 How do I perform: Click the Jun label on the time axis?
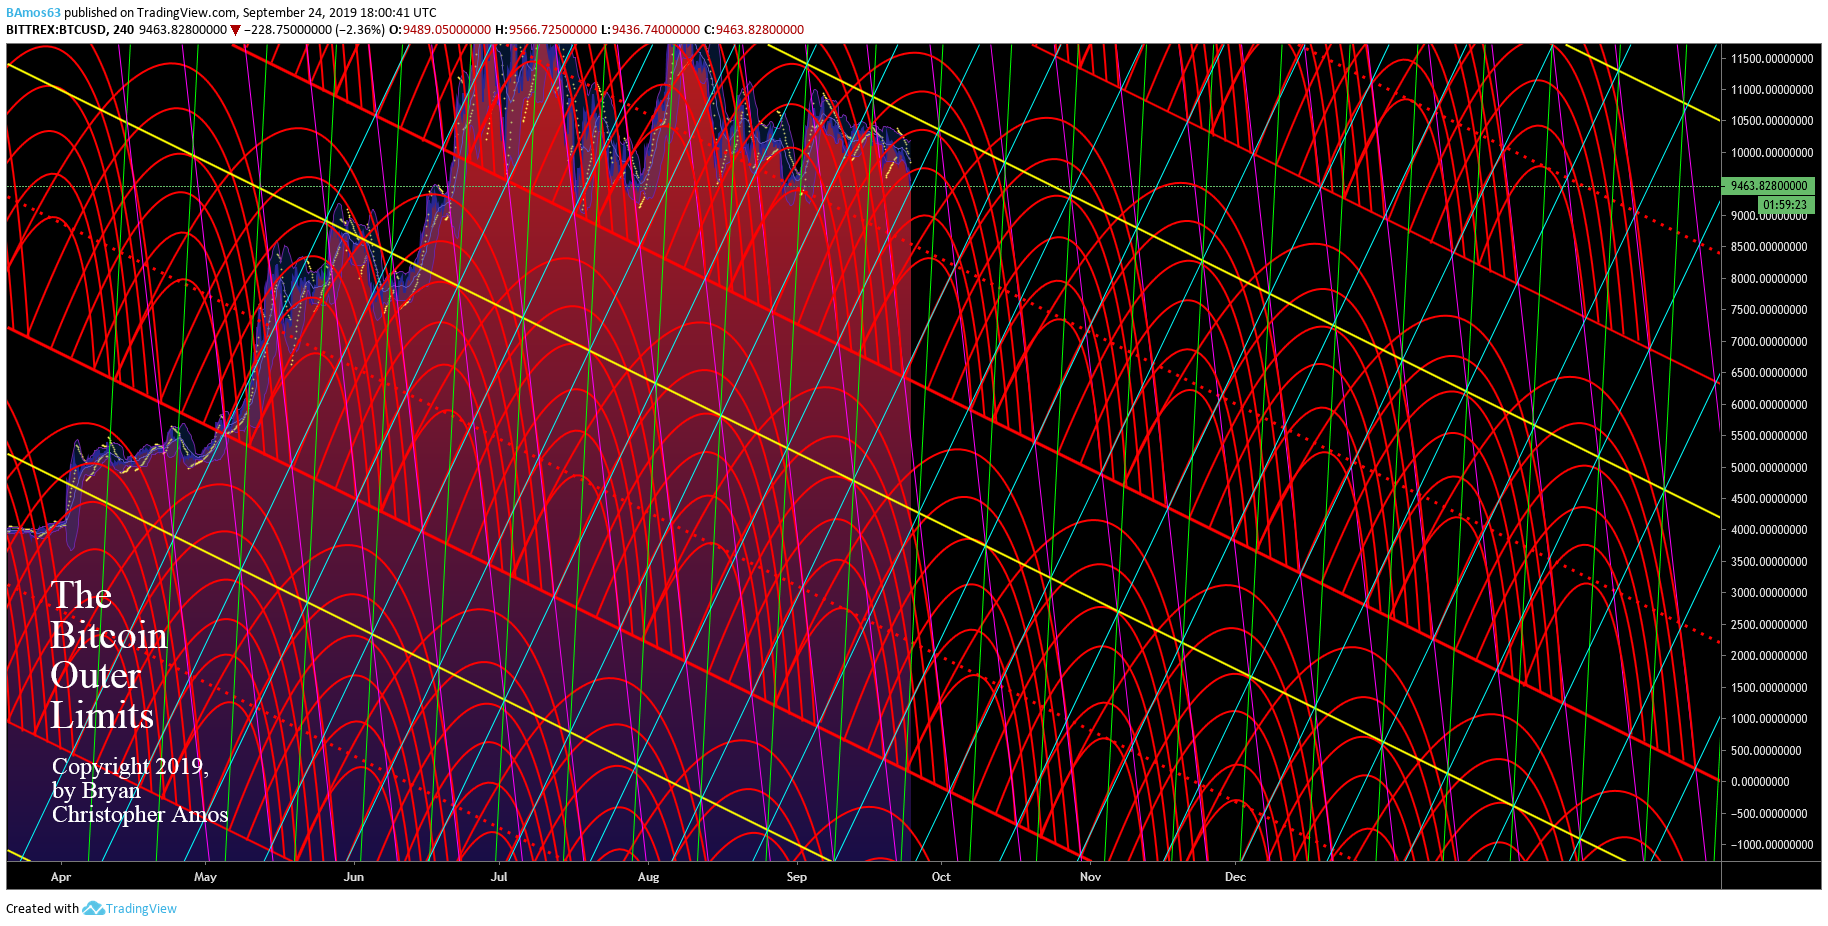click(354, 877)
